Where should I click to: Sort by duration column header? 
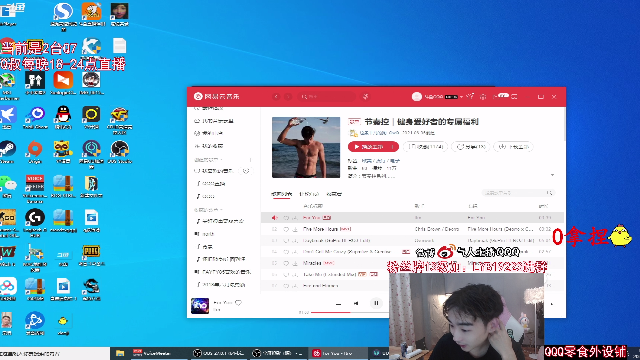pyautogui.click(x=543, y=206)
